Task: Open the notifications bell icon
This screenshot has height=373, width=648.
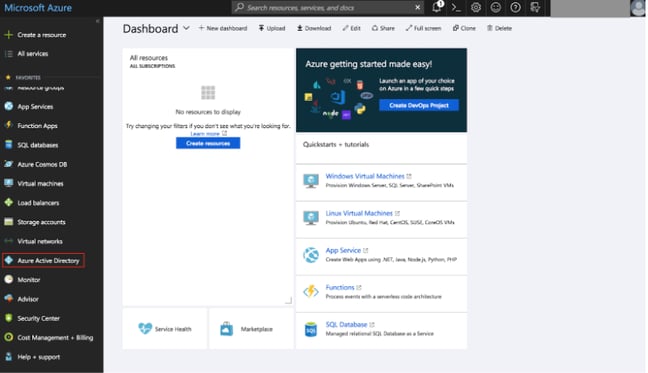Action: 437,7
